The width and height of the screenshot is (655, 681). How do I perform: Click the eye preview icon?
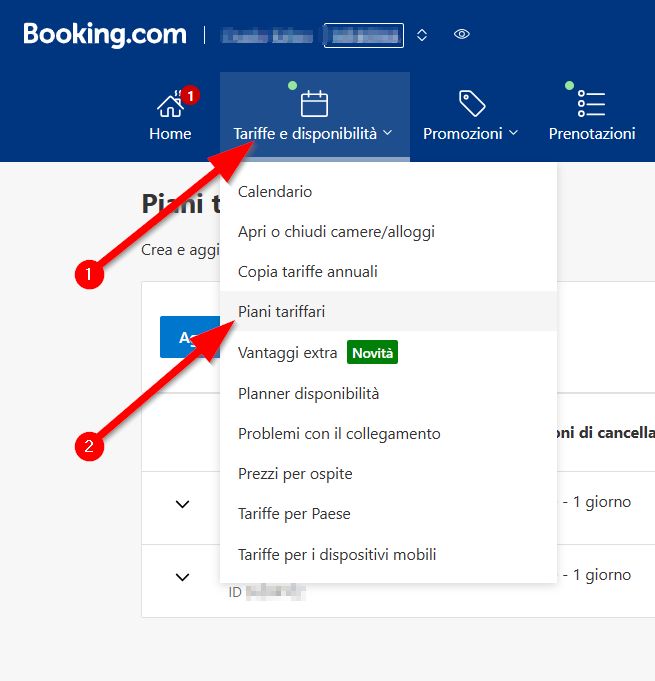click(462, 34)
